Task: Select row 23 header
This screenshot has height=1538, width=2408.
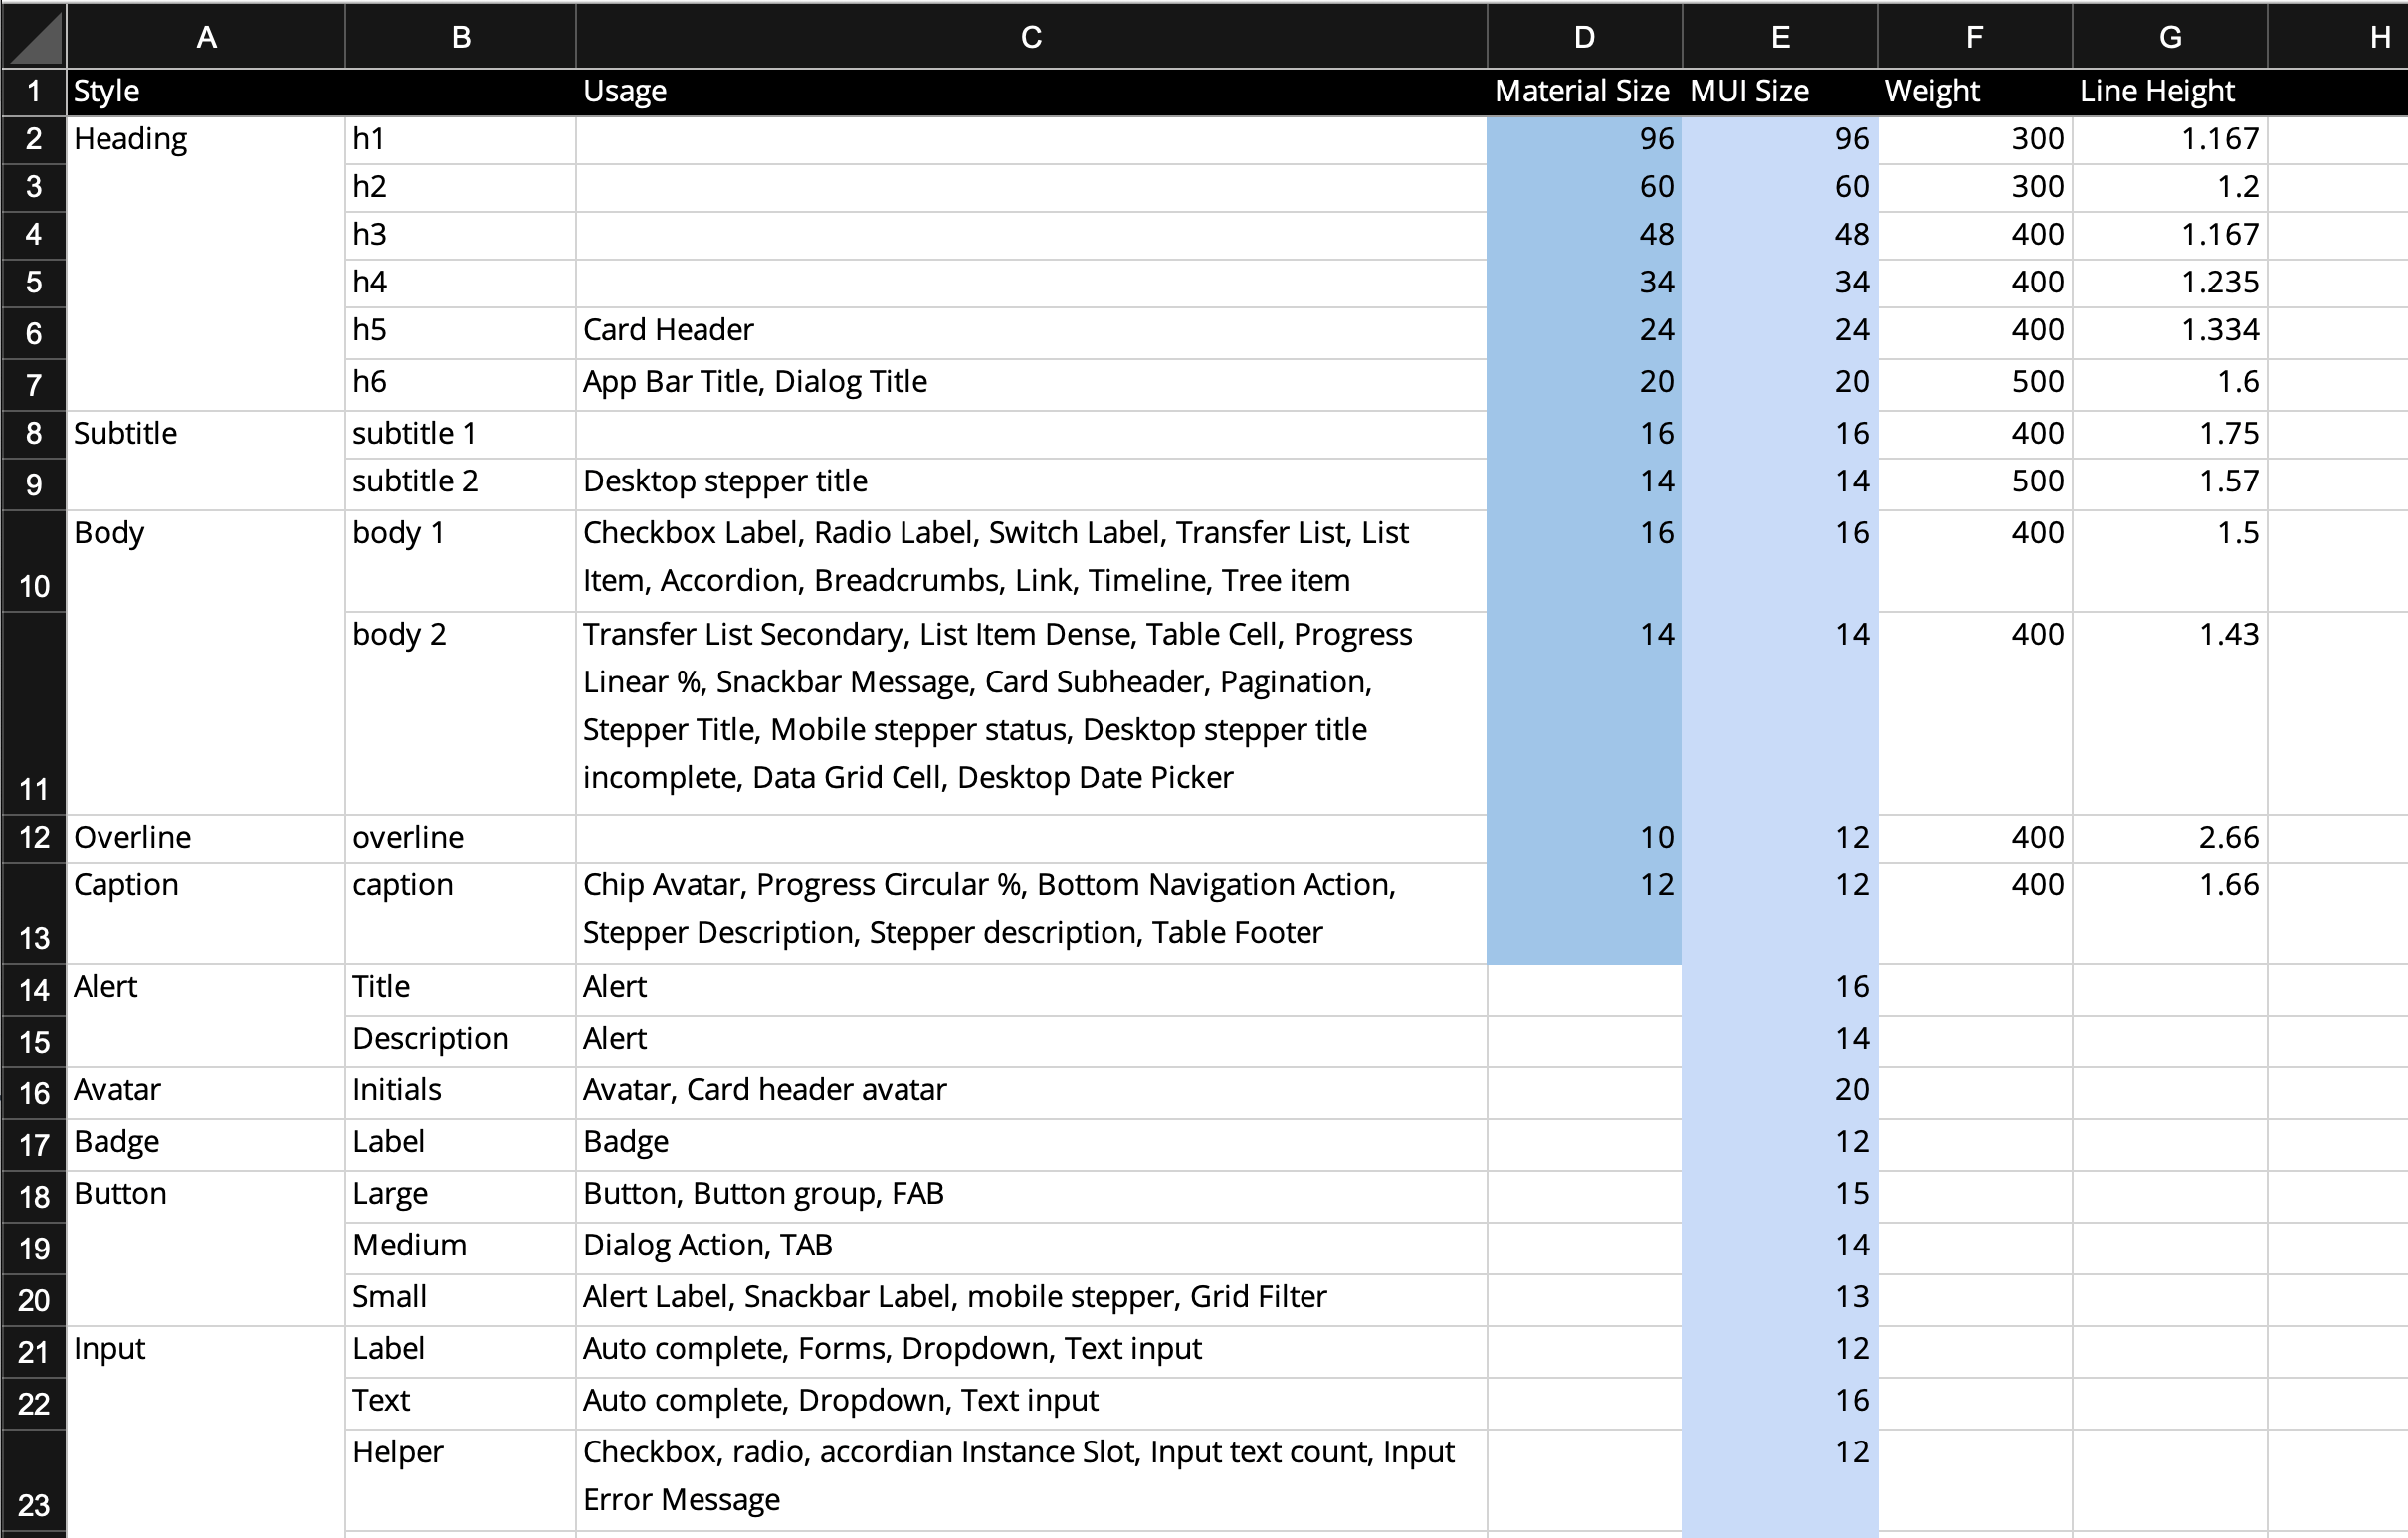Action: coord(34,1480)
